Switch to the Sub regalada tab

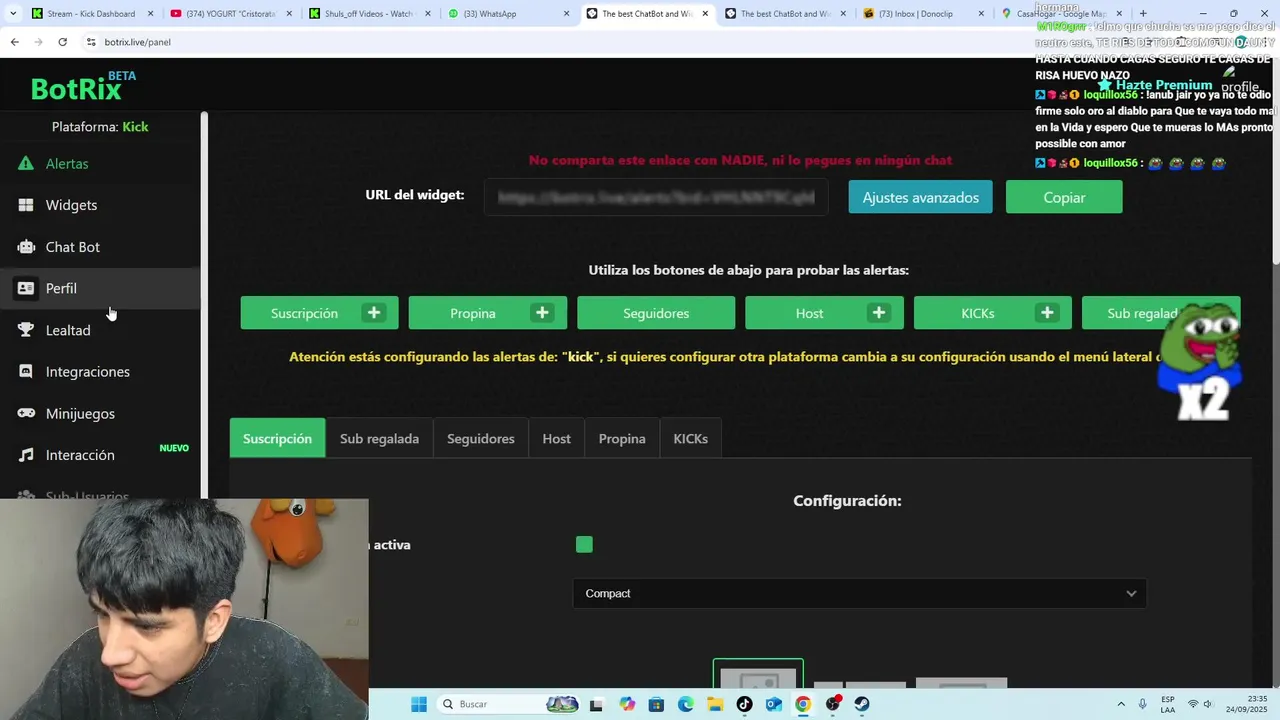379,438
